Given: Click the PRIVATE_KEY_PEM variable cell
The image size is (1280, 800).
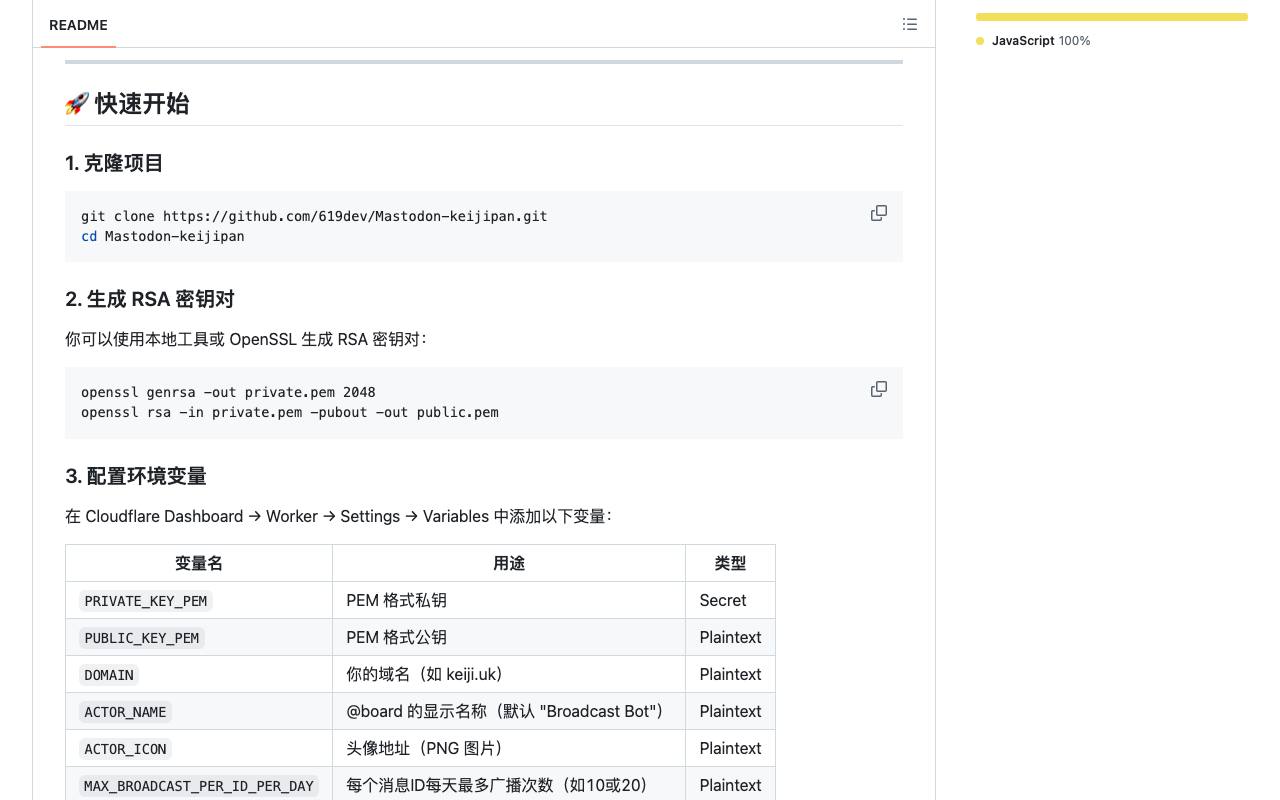Looking at the screenshot, I should [199, 600].
